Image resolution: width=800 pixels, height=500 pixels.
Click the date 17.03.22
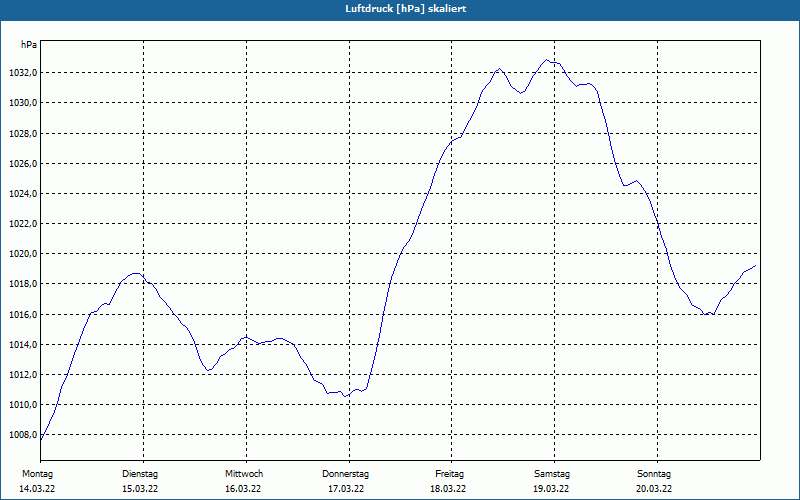pos(346,489)
